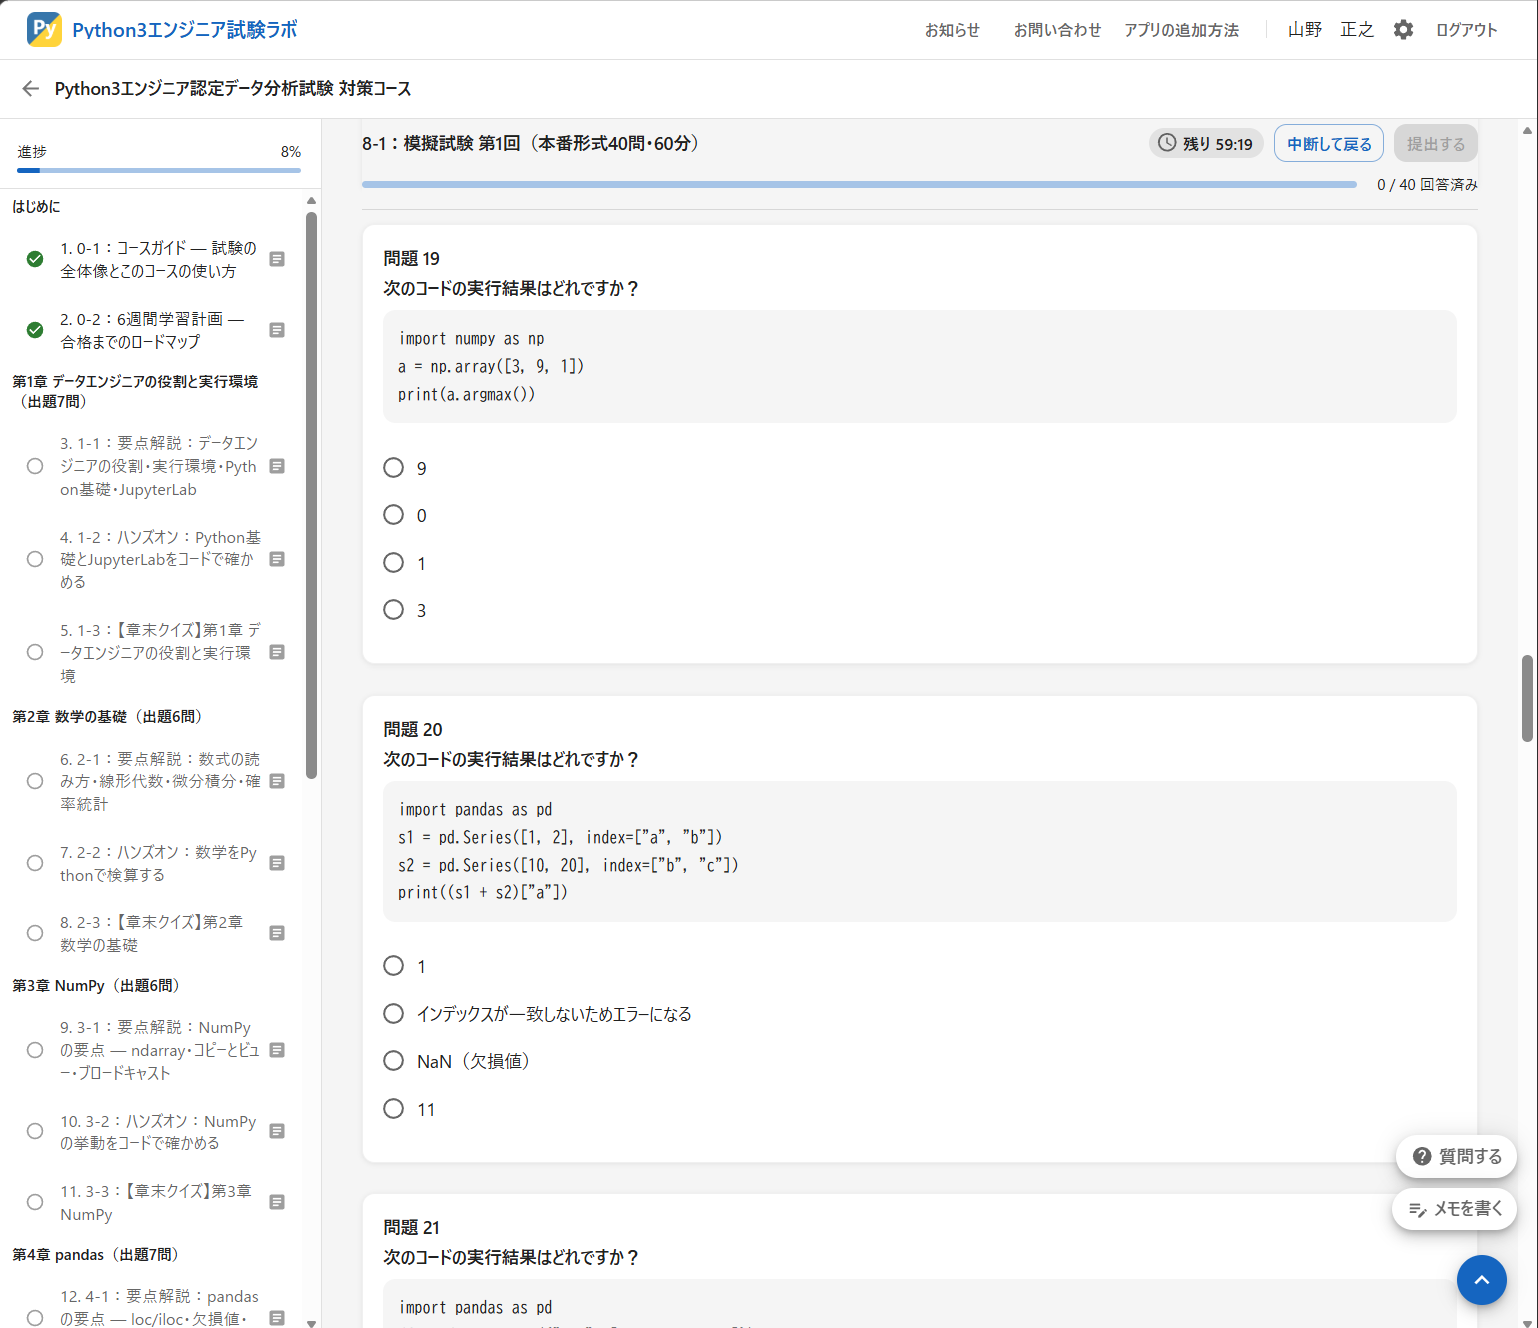This screenshot has height=1328, width=1538.
Task: Click the 0 / 40 回答済み counter
Action: coord(1427,185)
